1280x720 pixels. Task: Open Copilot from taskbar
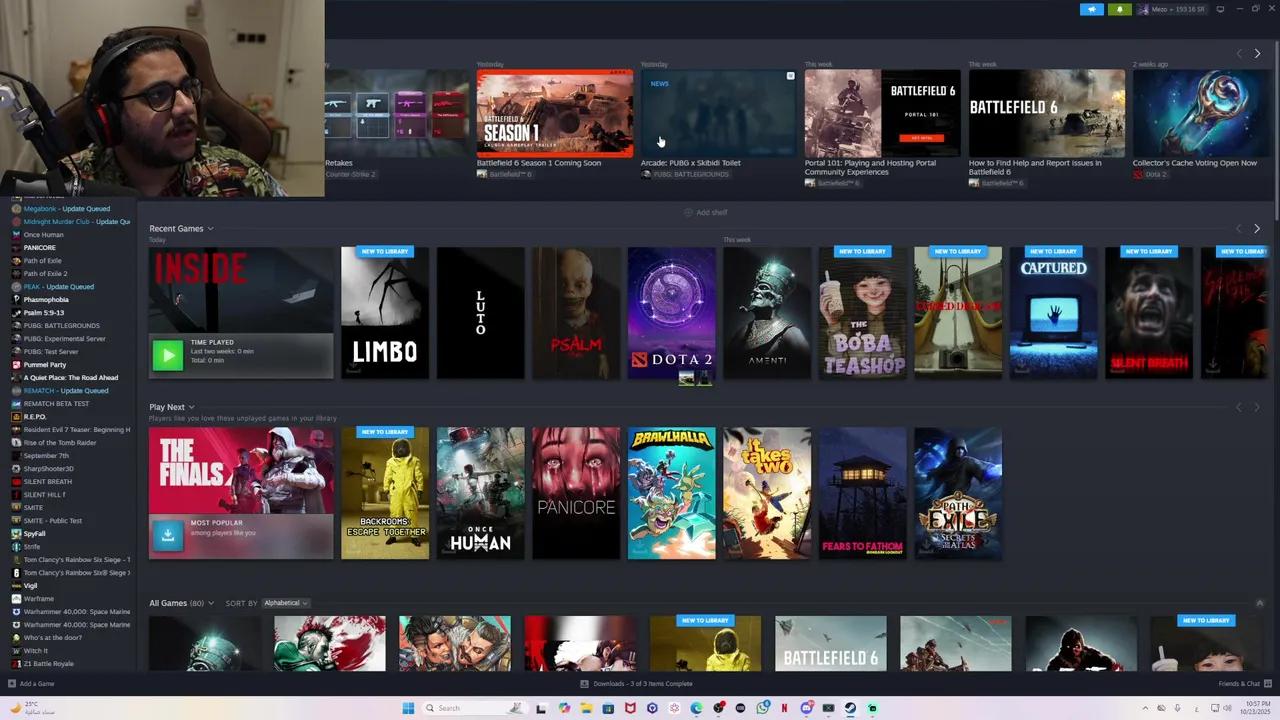pos(564,708)
